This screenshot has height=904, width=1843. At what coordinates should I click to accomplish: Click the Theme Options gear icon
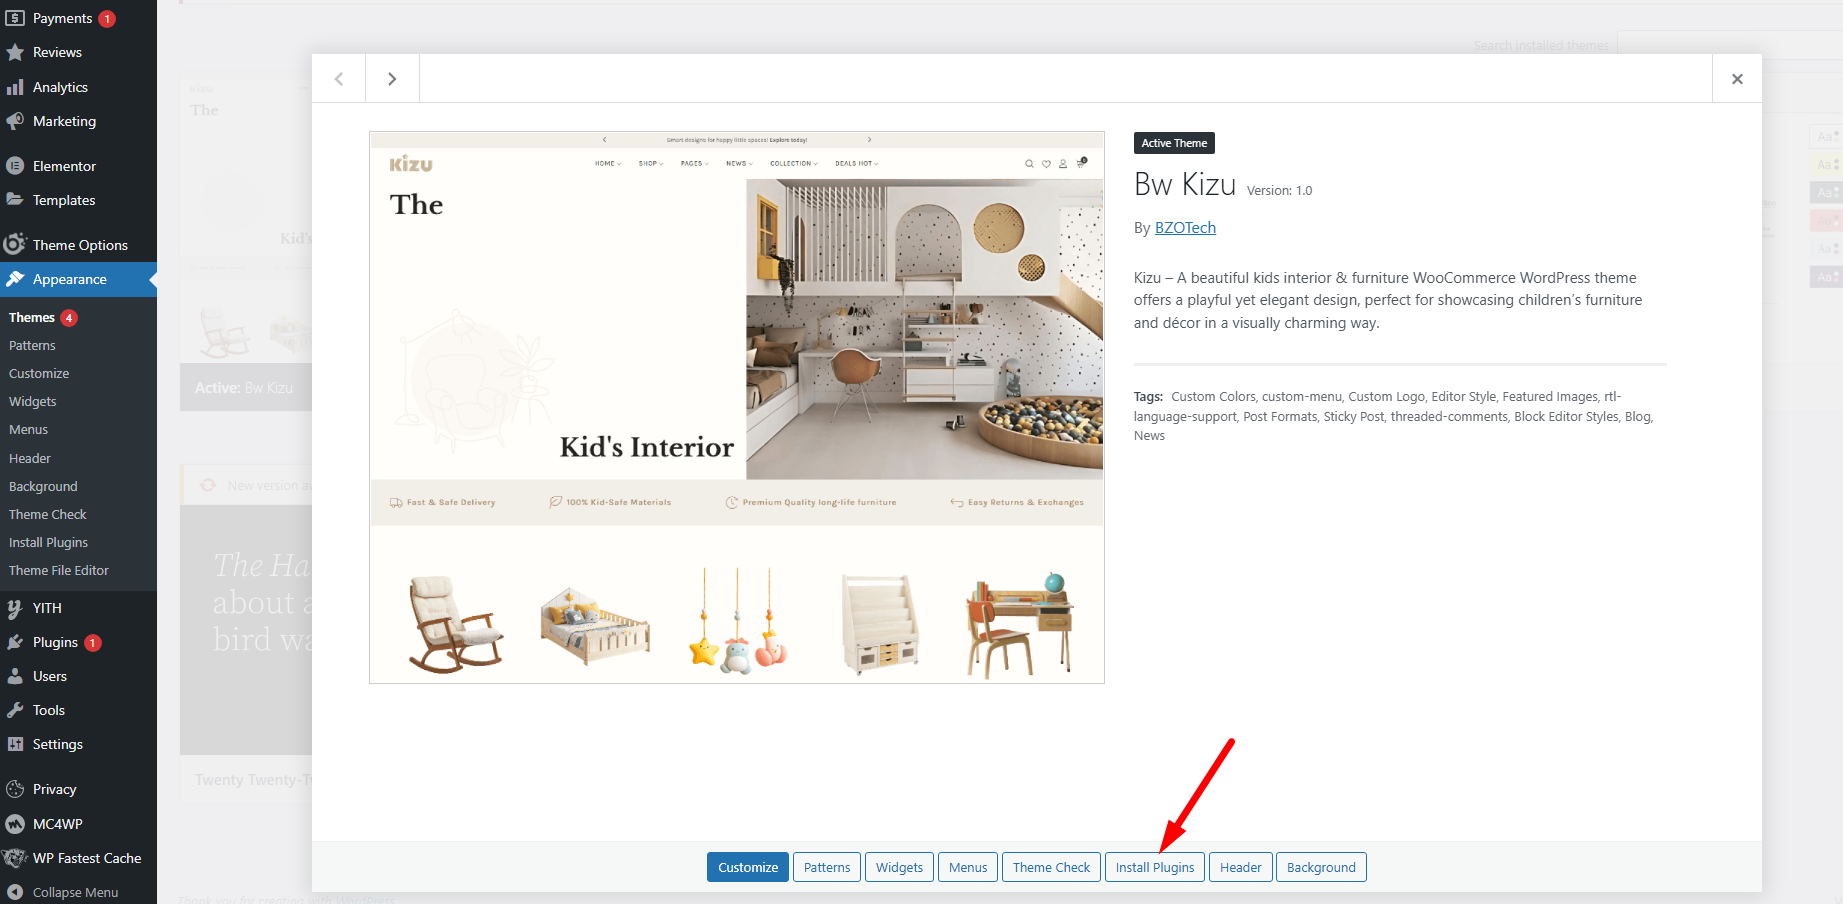click(15, 244)
